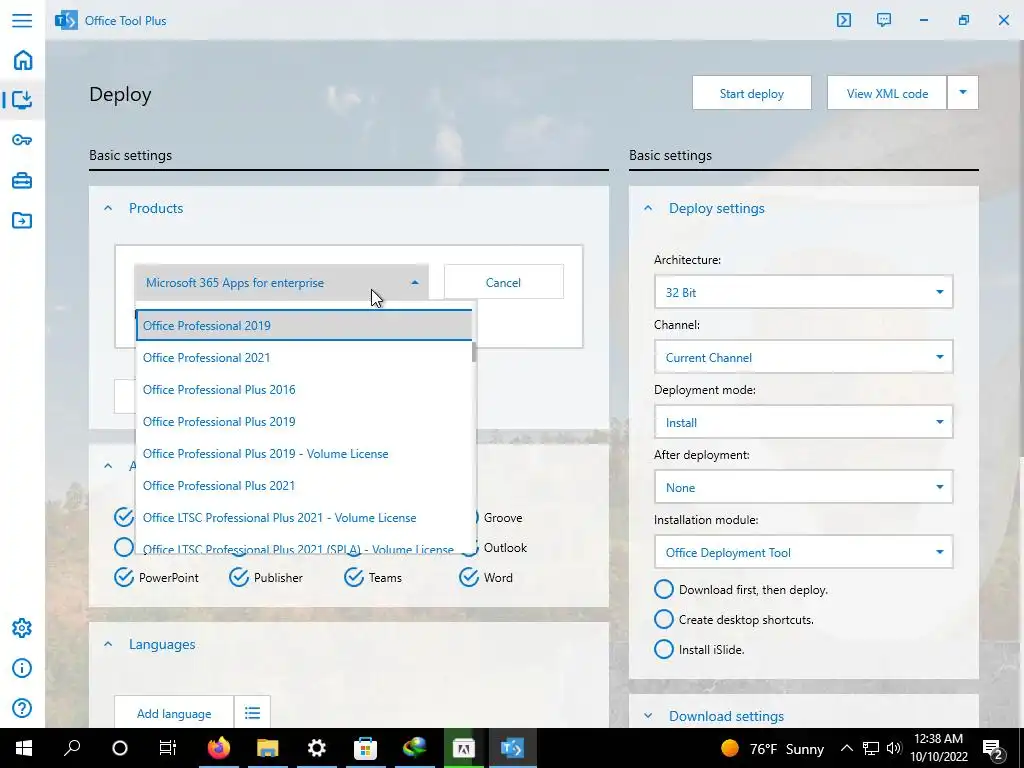
Task: Open the Deploy page icon in sidebar
Action: click(22, 100)
